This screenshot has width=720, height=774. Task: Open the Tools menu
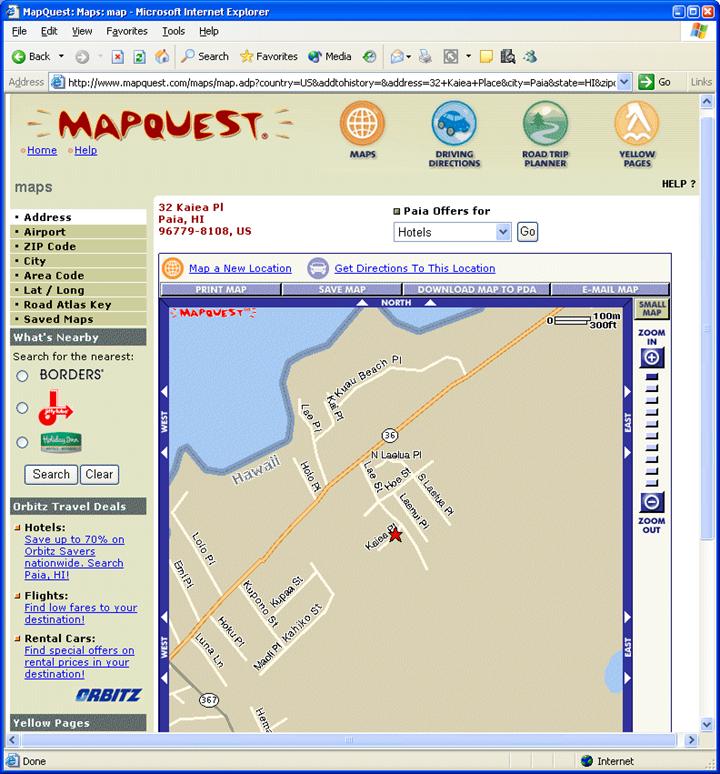(x=174, y=31)
